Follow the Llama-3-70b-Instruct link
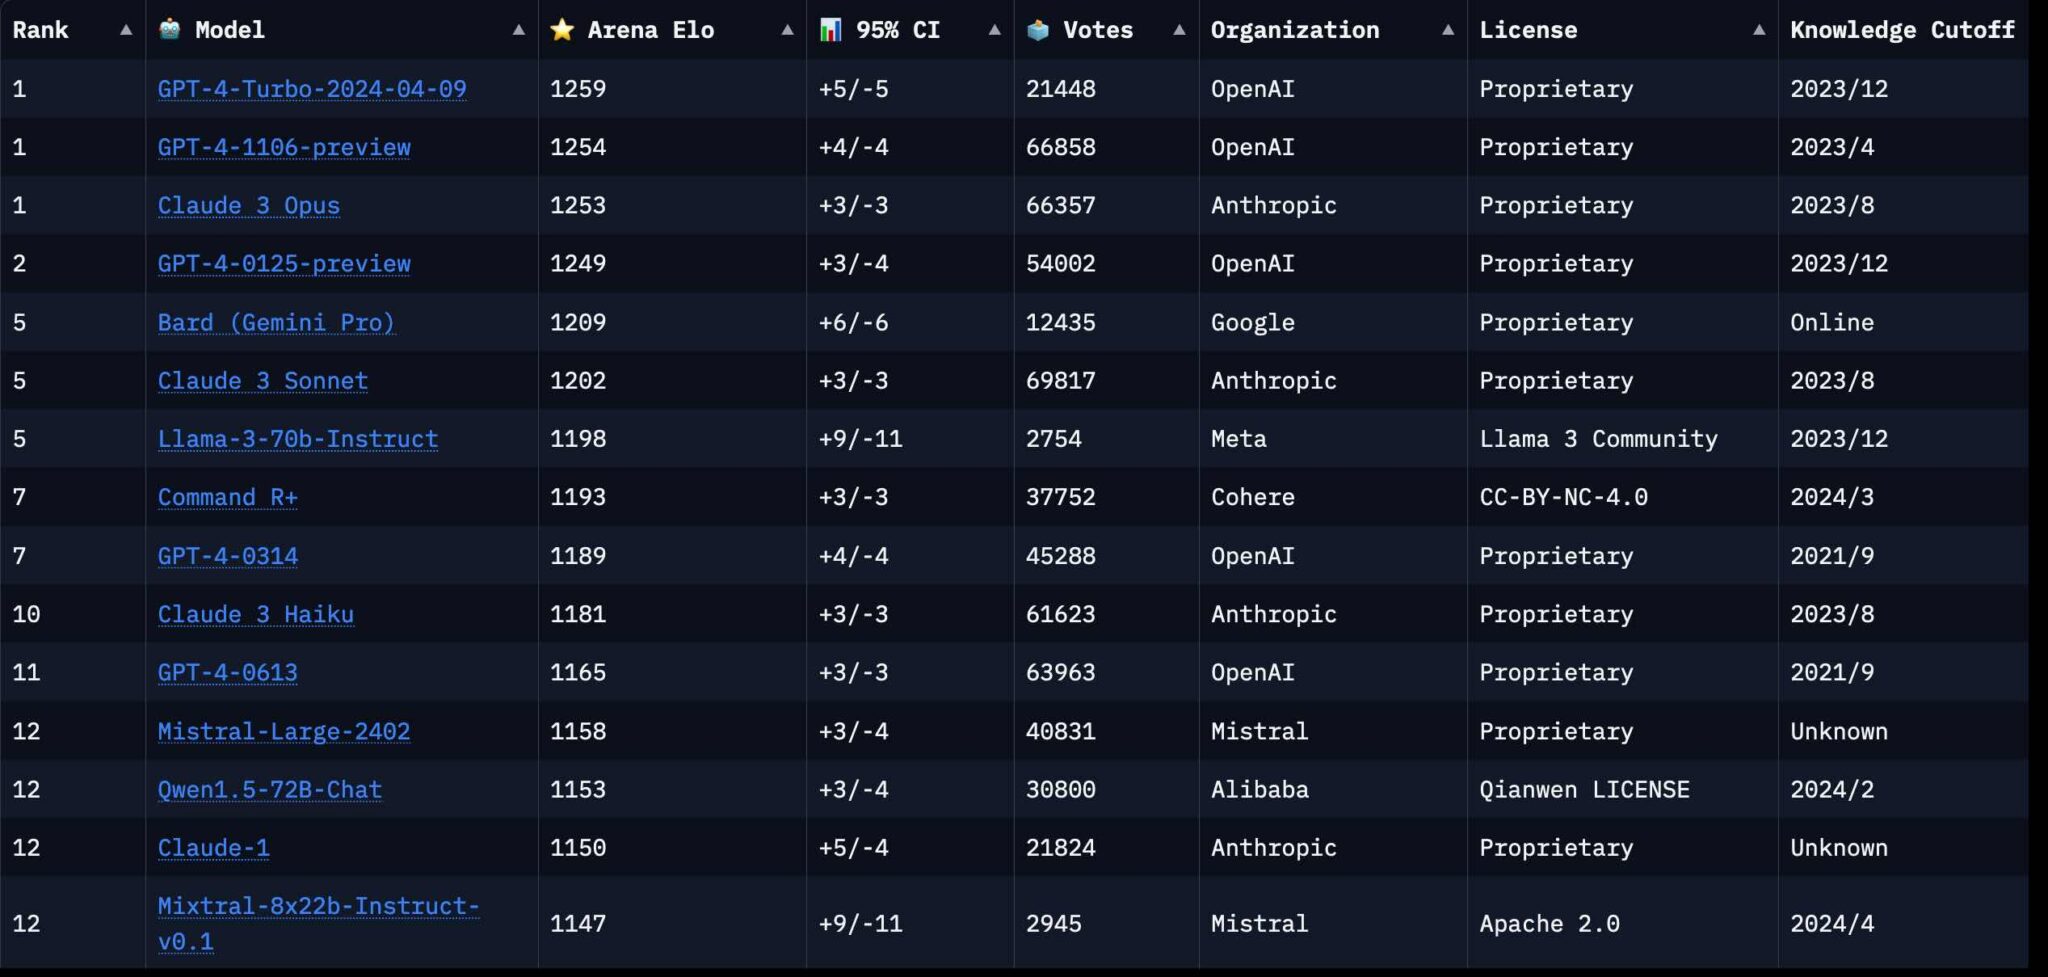This screenshot has width=2048, height=977. (x=297, y=439)
